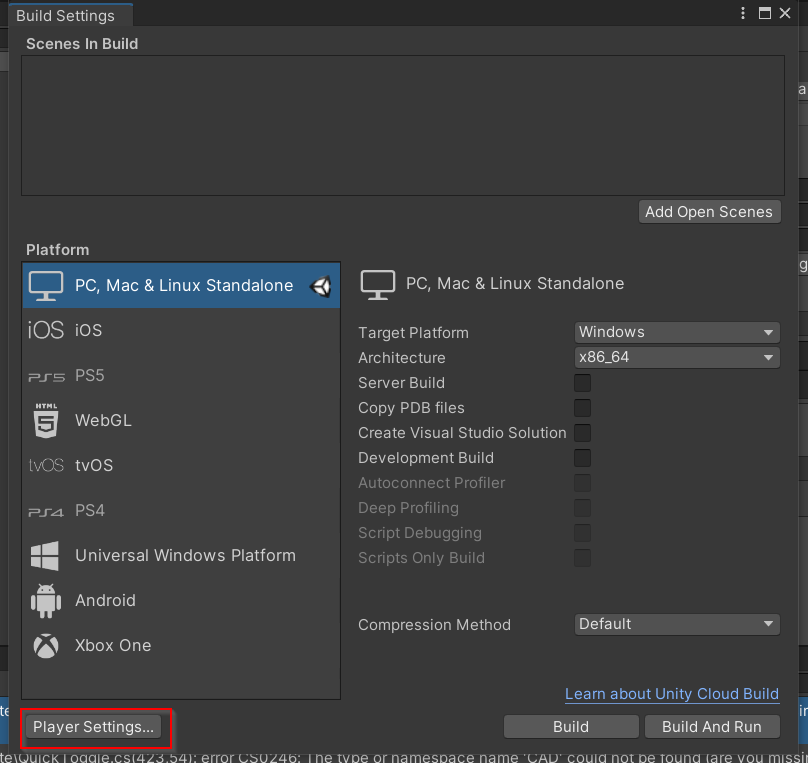808x763 pixels.
Task: Toggle the Autoconnect Profiler checkbox
Action: coord(582,483)
